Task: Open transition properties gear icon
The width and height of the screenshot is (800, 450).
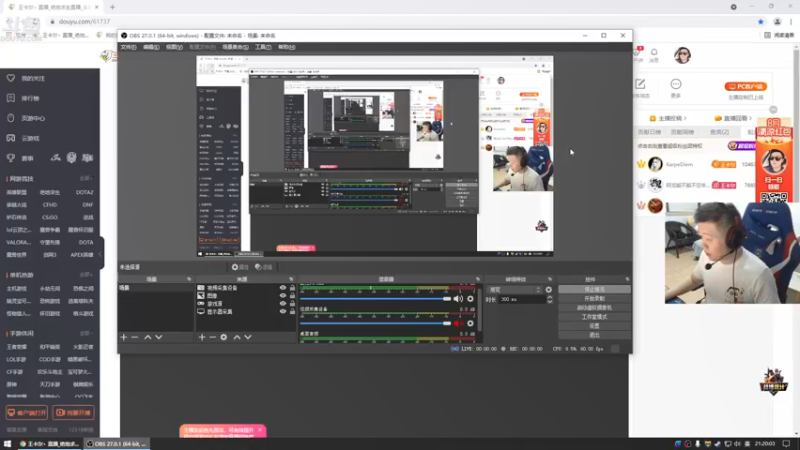Action: (x=548, y=289)
